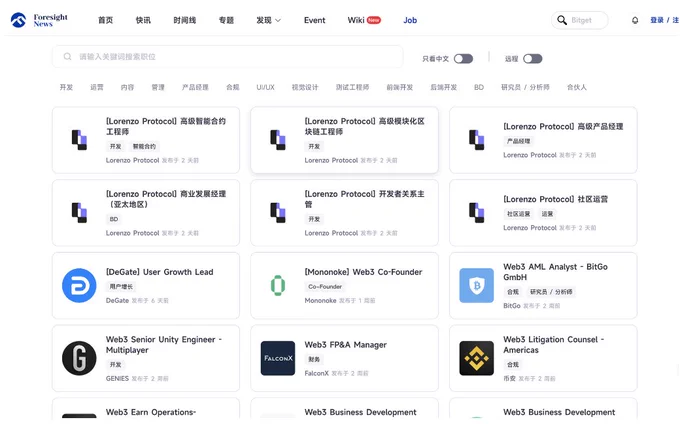
Task: Open Lorenzo Protocol 高级智能合约工程师 job title
Action: coord(166,126)
